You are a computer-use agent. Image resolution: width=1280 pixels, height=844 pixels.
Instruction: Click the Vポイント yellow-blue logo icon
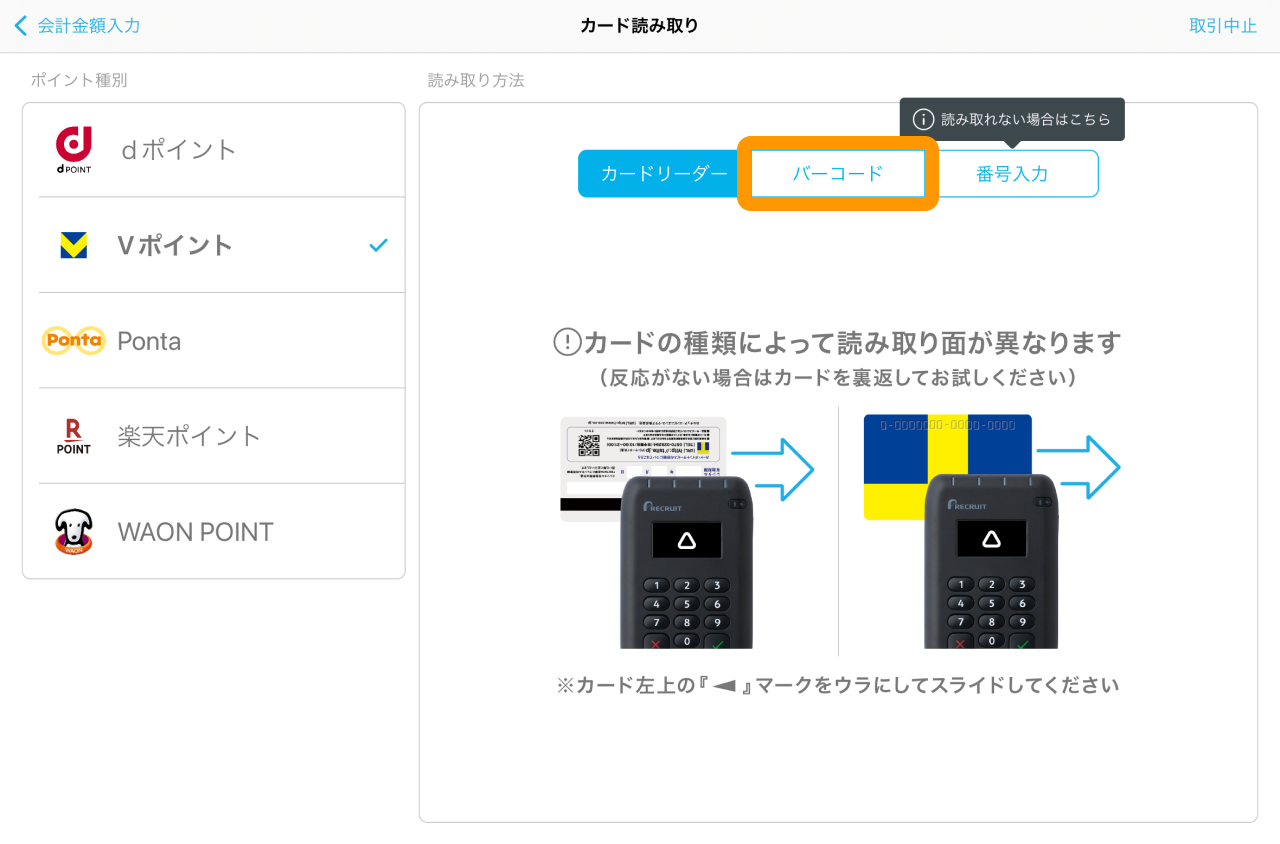tap(74, 245)
